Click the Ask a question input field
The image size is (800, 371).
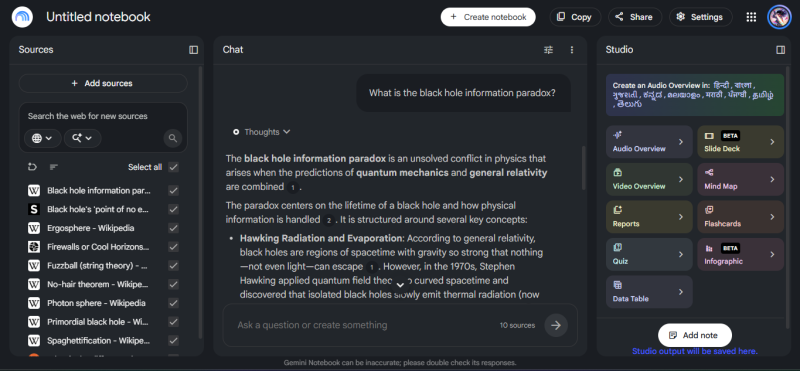[365, 325]
